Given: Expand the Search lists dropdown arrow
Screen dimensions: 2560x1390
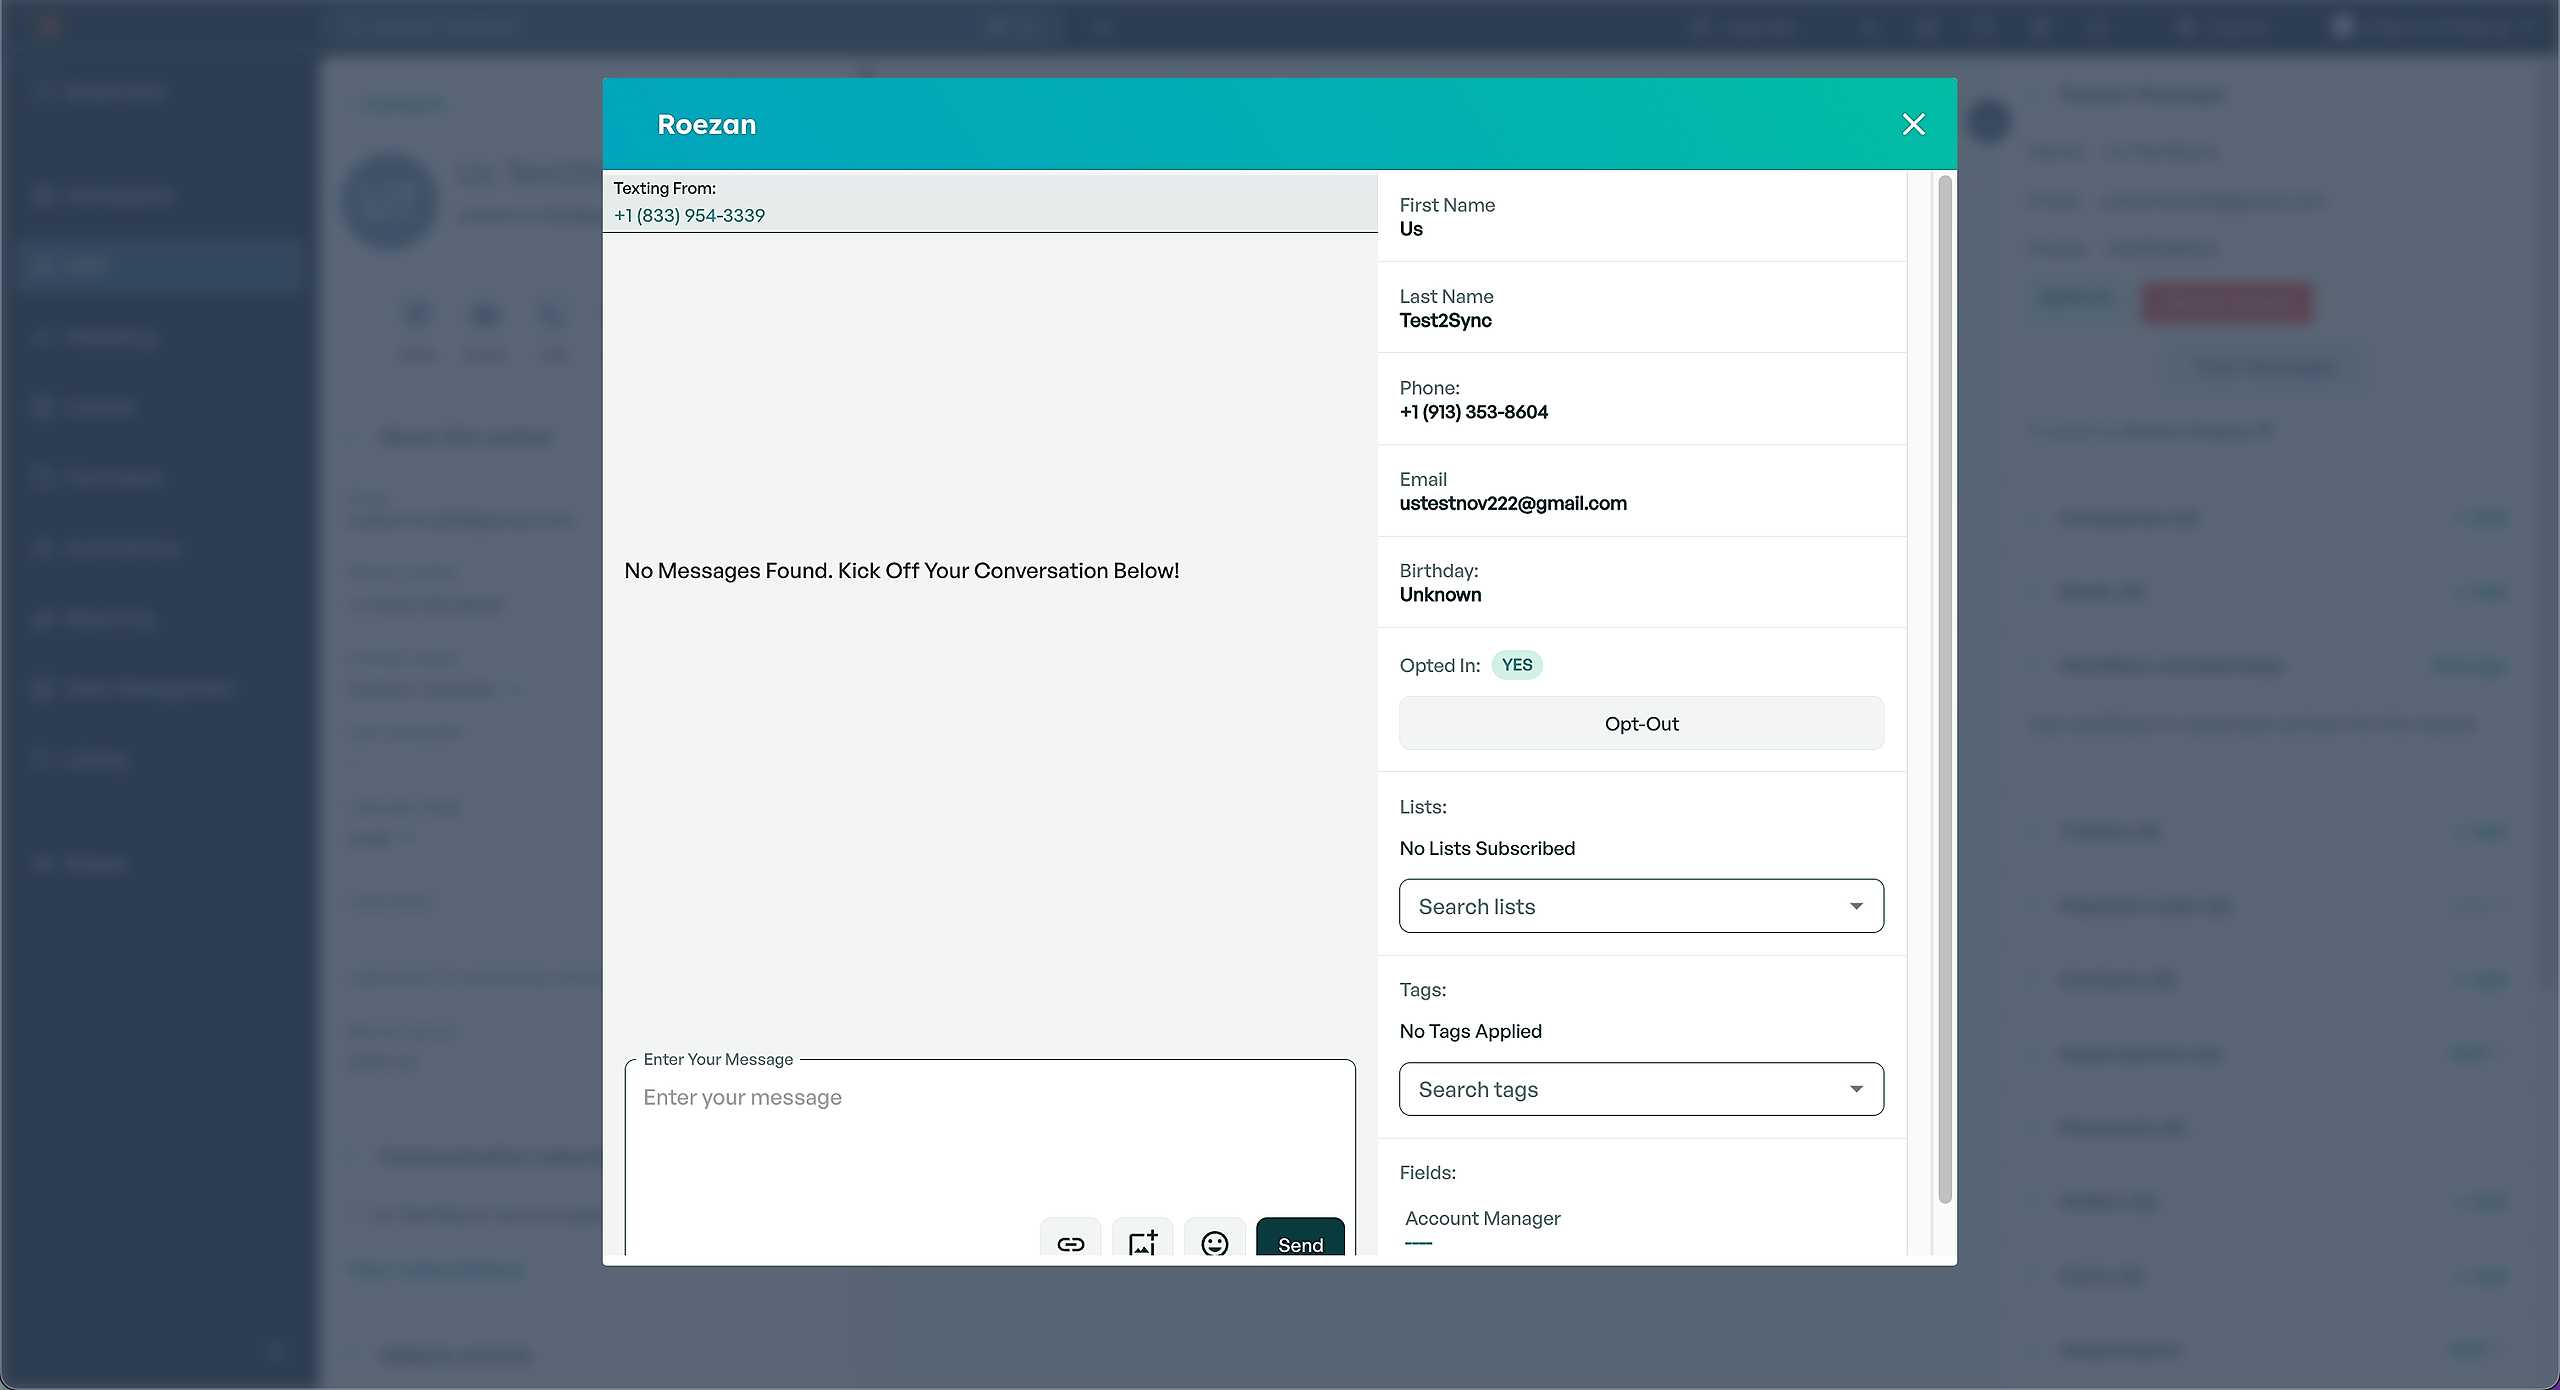Looking at the screenshot, I should [x=1856, y=906].
